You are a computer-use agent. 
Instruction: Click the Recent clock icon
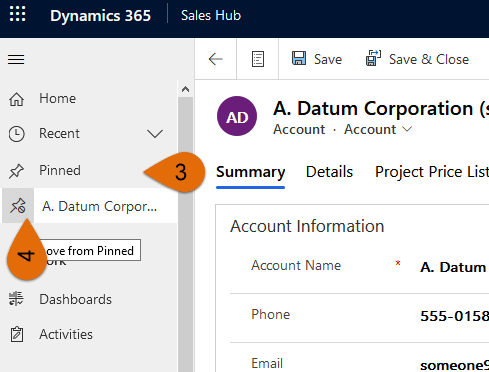16,134
